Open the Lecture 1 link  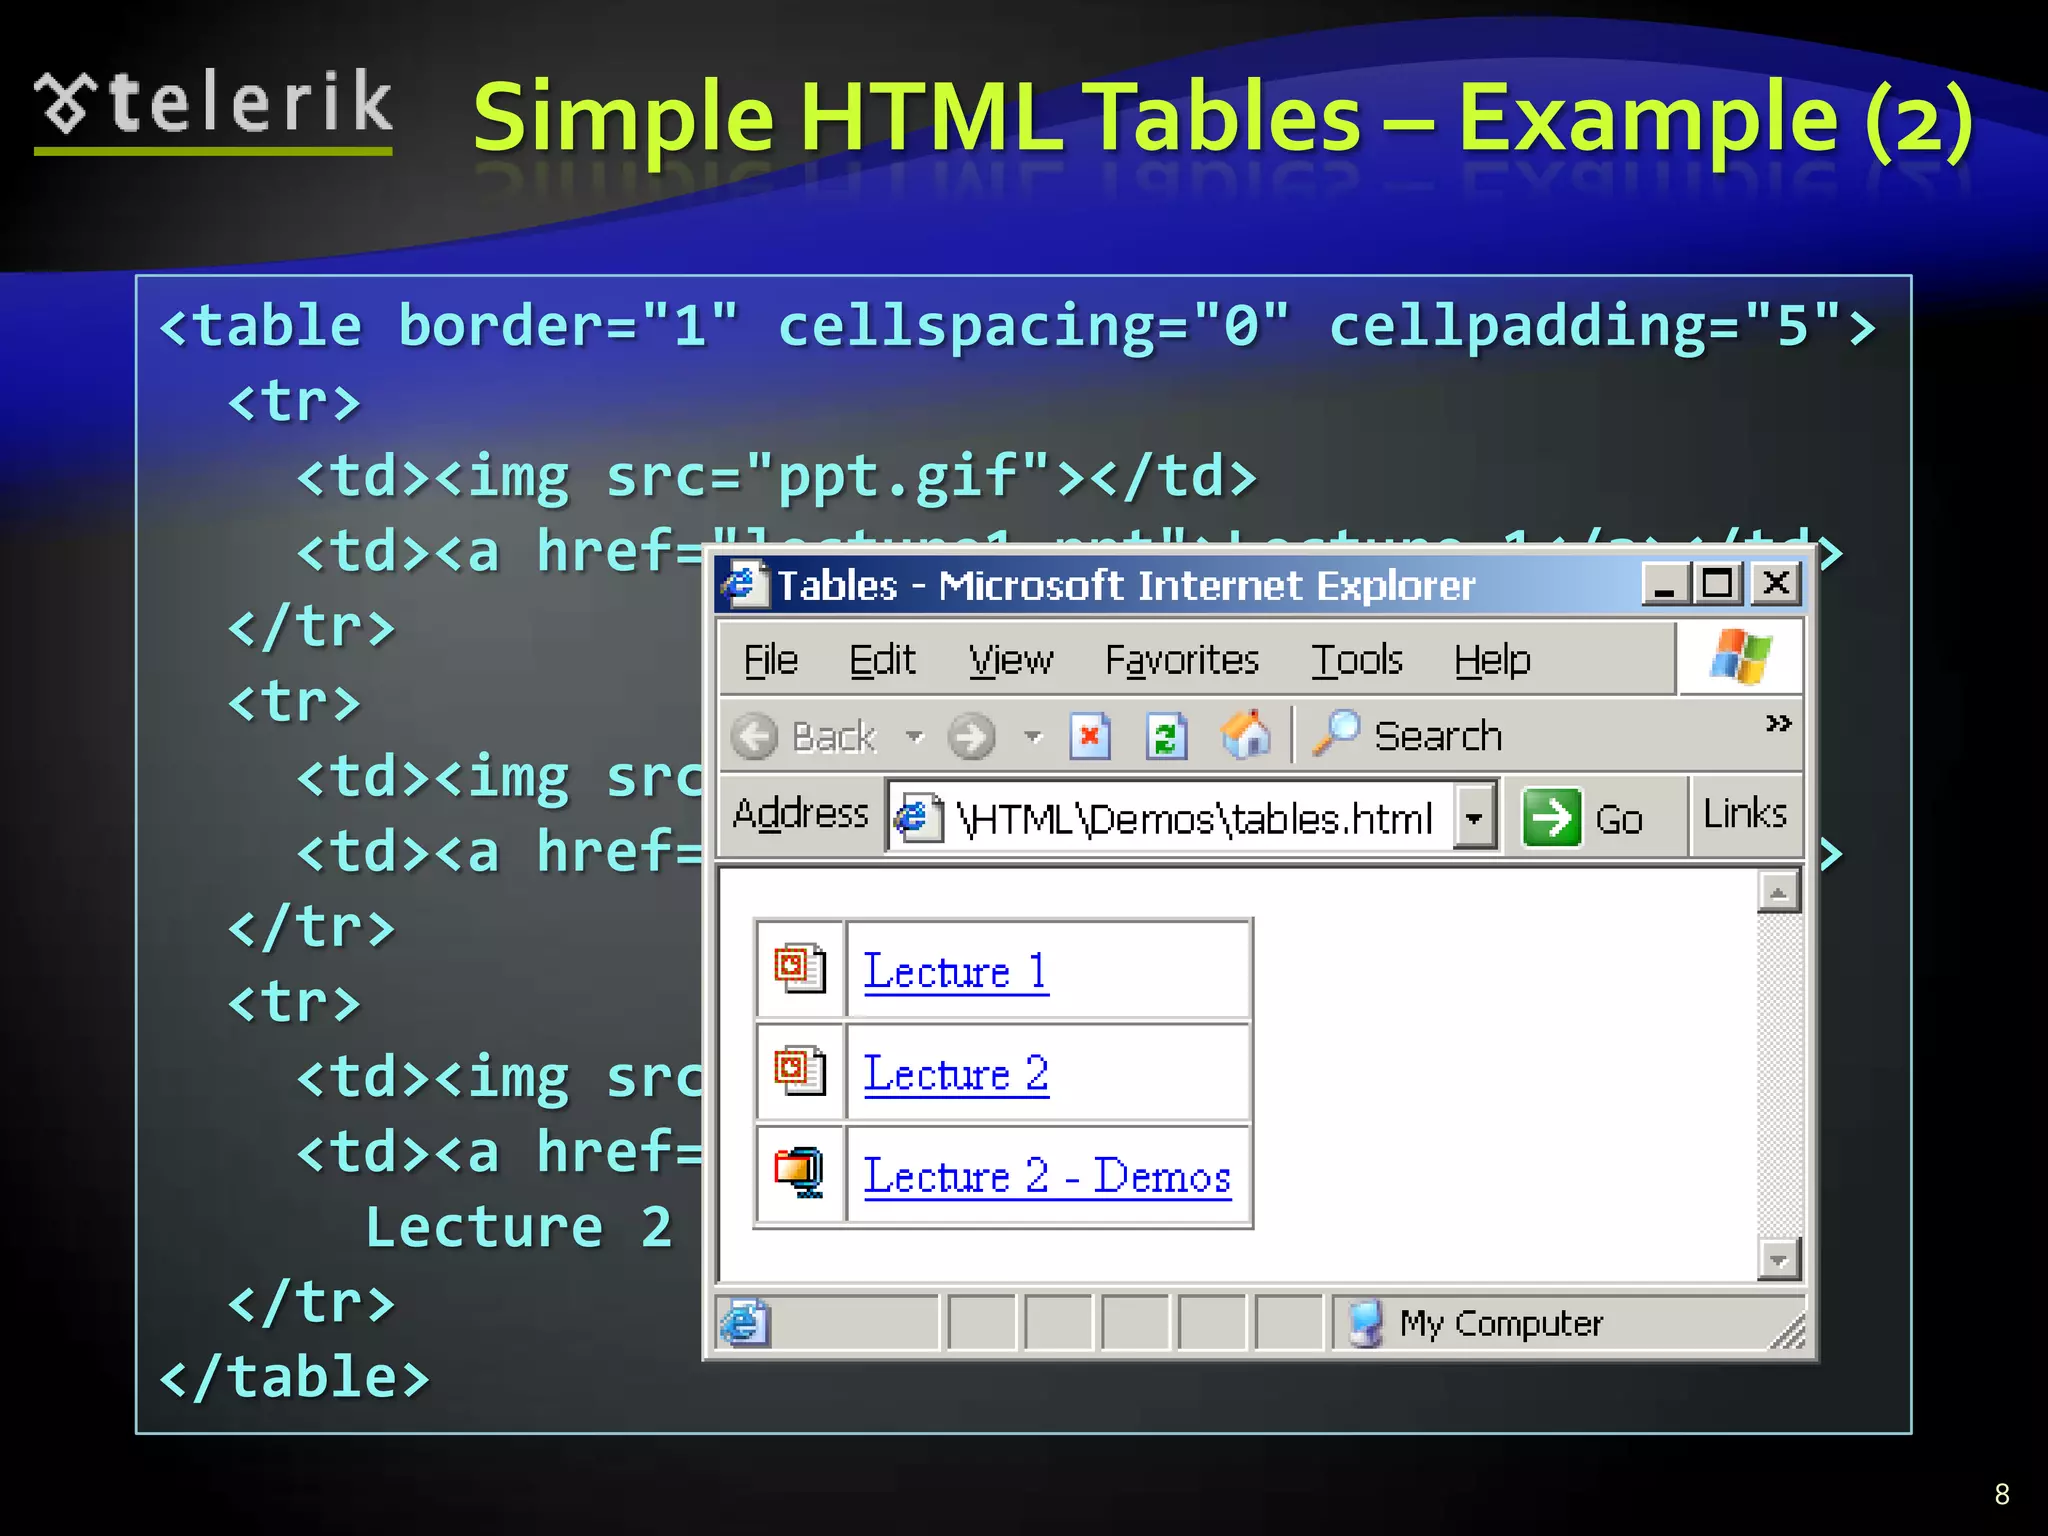click(955, 972)
